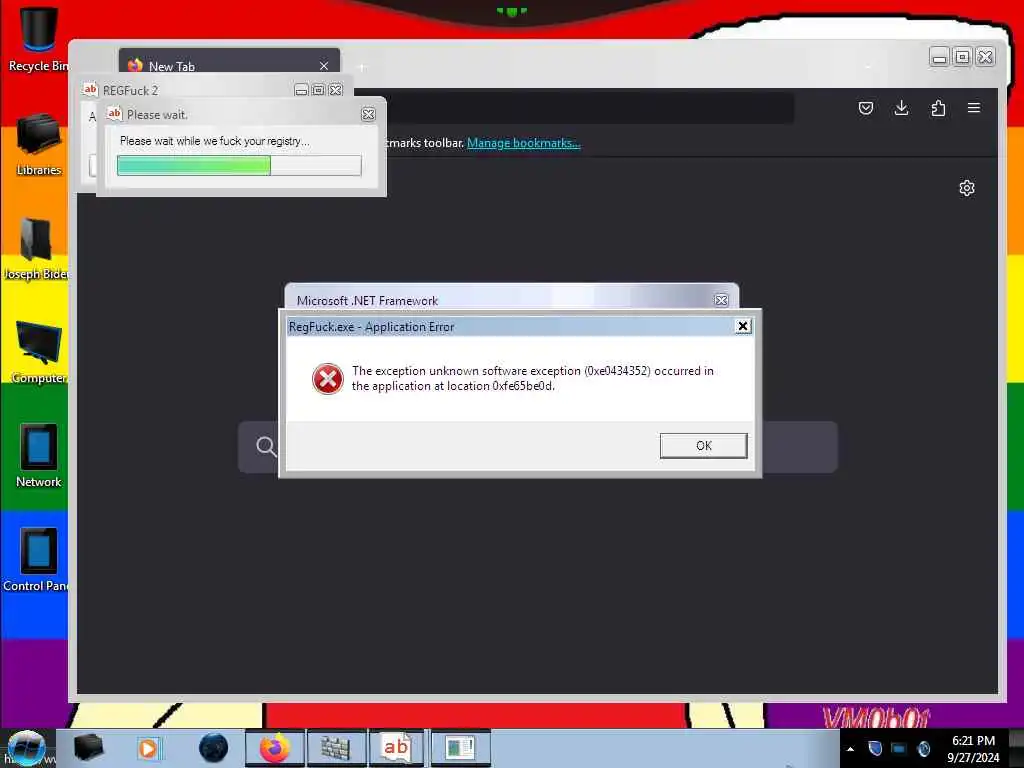The image size is (1024, 768).
Task: Switch to Firefox from the taskbar
Action: (274, 748)
